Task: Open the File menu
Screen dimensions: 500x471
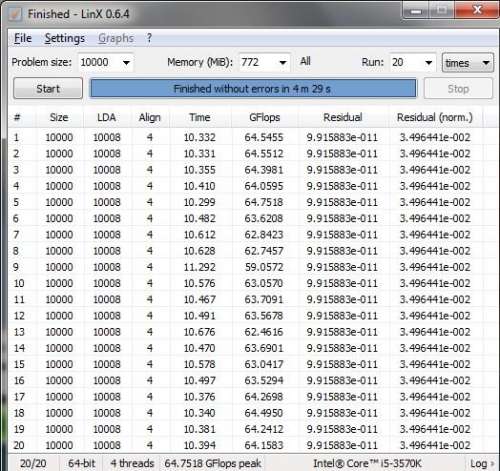Action: click(23, 38)
